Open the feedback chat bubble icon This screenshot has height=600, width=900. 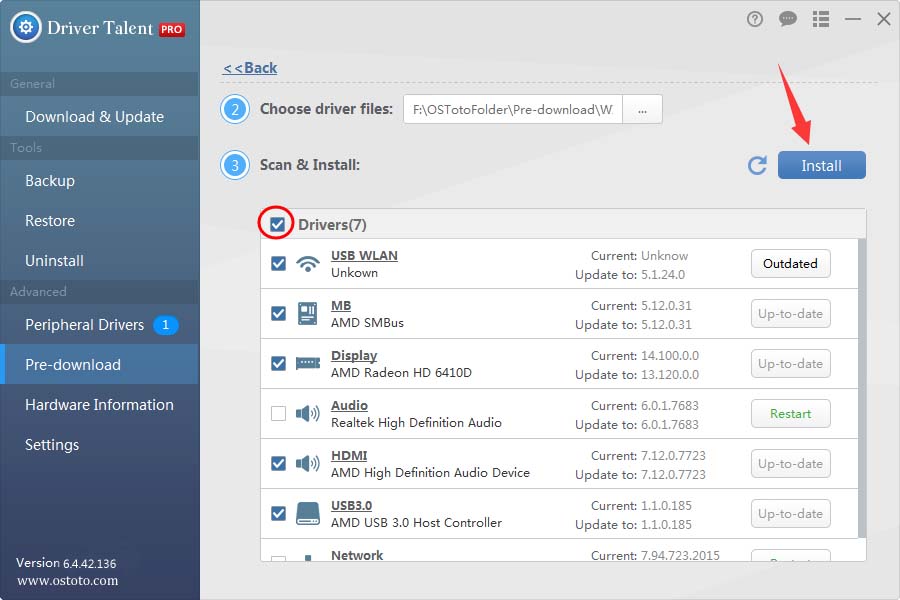[x=788, y=20]
